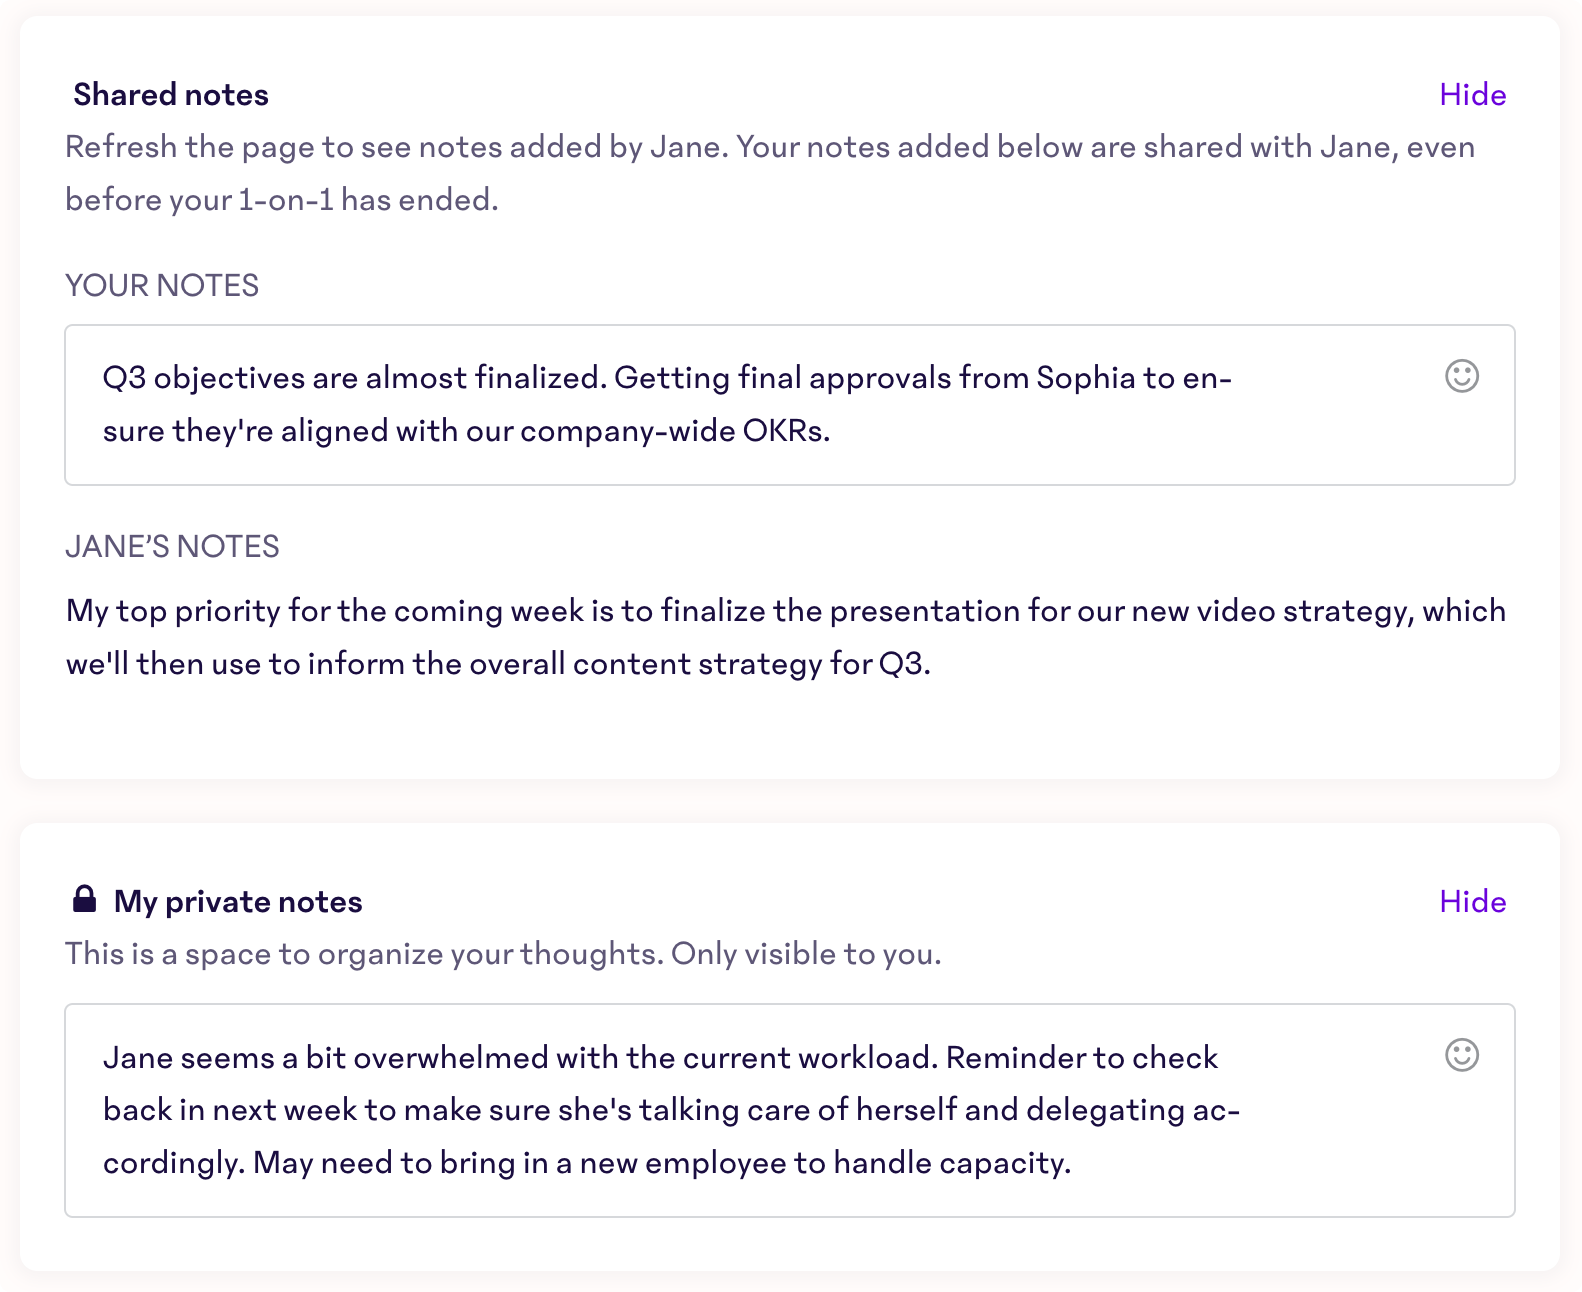Viewport: 1582px width, 1292px height.
Task: Place cursor after 'OKRs.' in Your Notes
Action: 832,431
